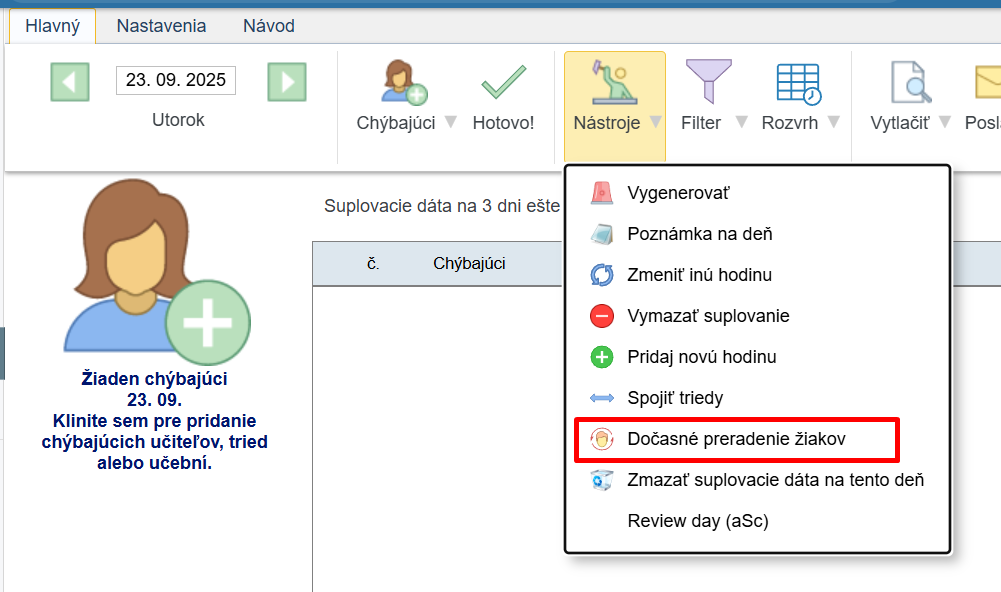Click the Chýbajúci teacher icon in toolbar
Screen dimensions: 1001x592
tap(403, 82)
